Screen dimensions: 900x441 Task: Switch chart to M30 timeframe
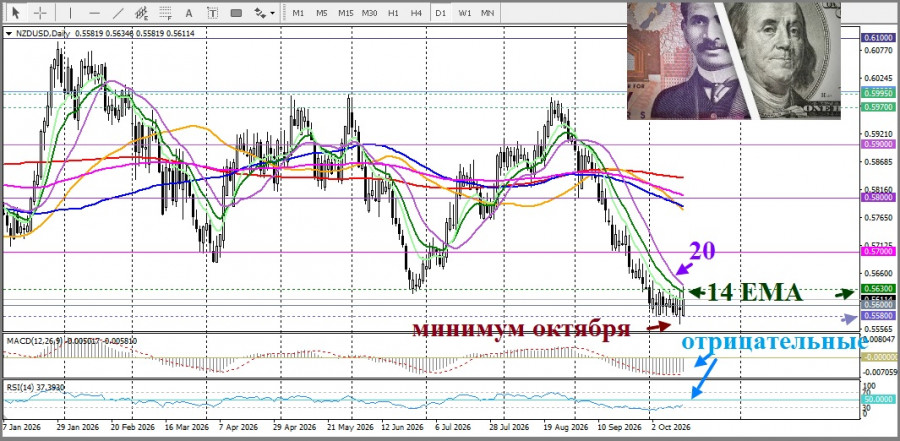[369, 13]
